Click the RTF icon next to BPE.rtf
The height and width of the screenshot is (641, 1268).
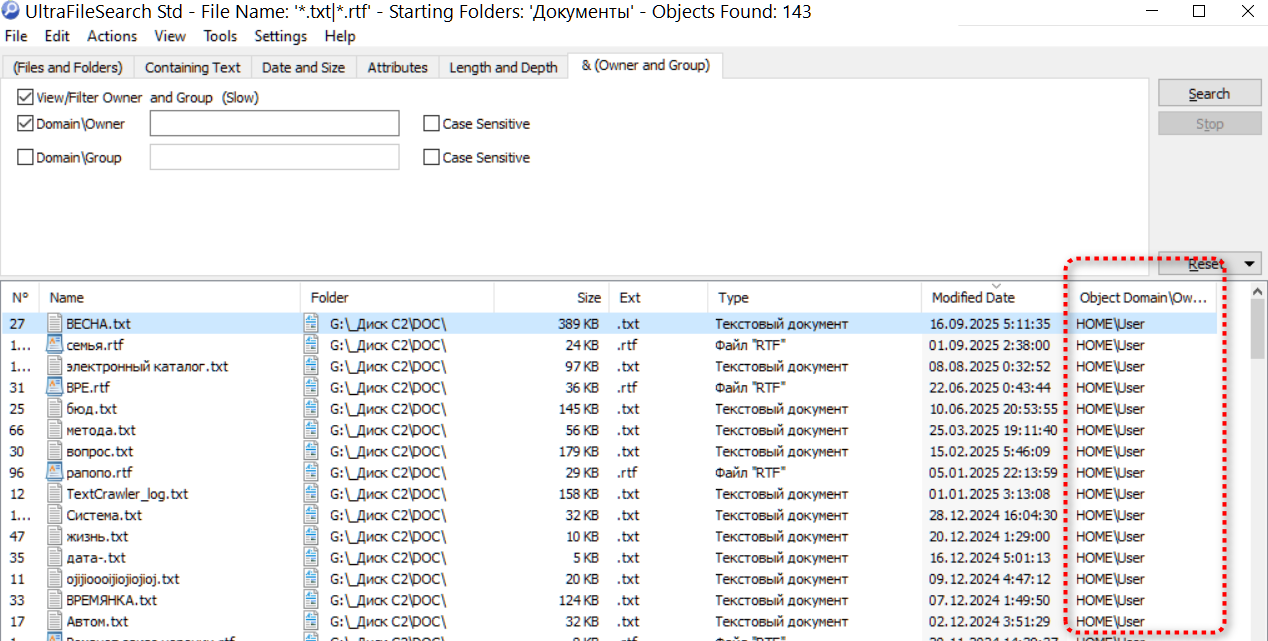[x=55, y=388]
